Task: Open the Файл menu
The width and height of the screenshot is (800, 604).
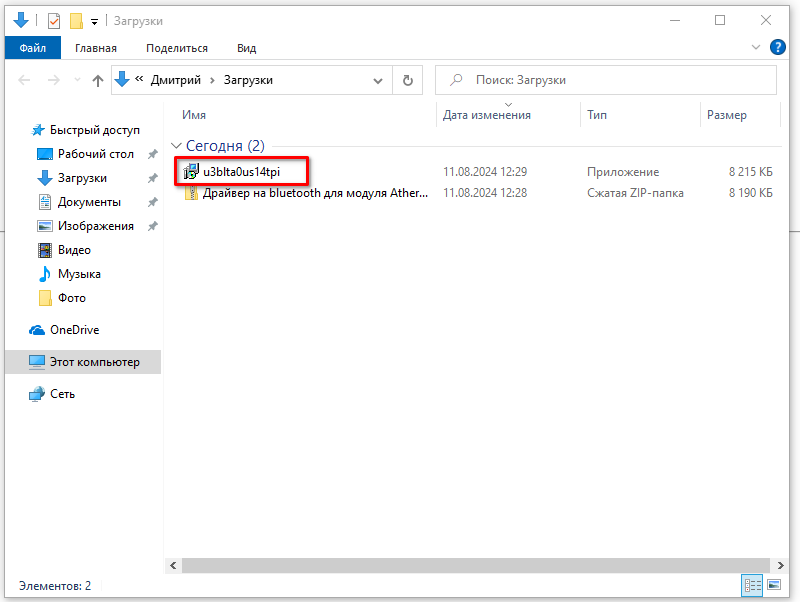Action: click(32, 48)
